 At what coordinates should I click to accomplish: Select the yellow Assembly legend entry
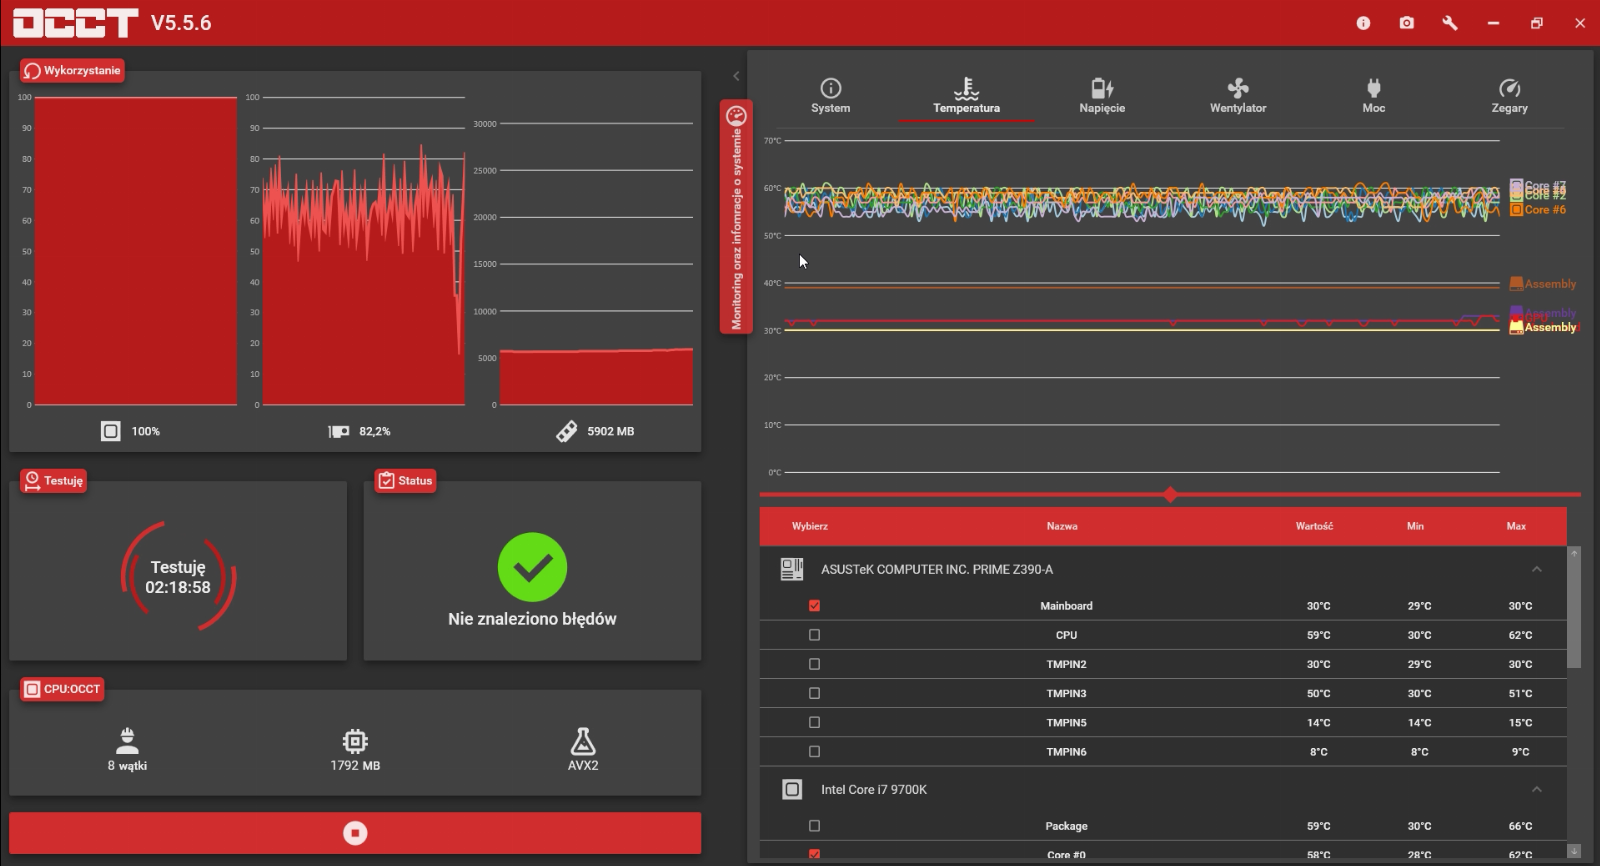1543,327
